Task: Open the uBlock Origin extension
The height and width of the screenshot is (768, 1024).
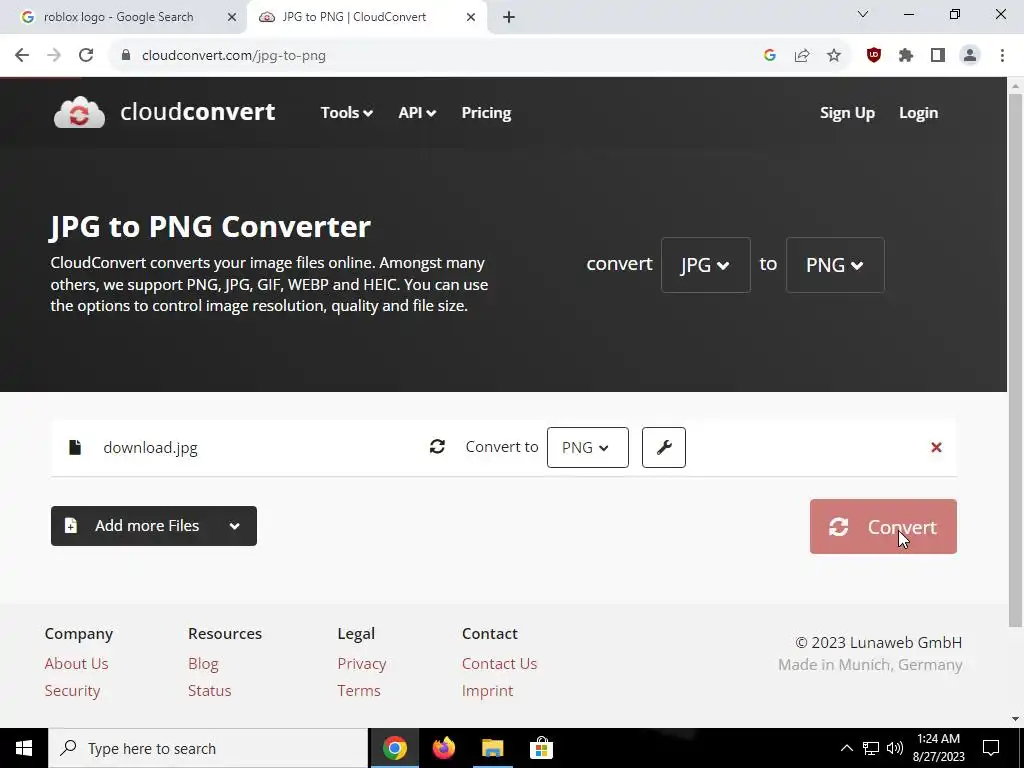Action: [874, 56]
